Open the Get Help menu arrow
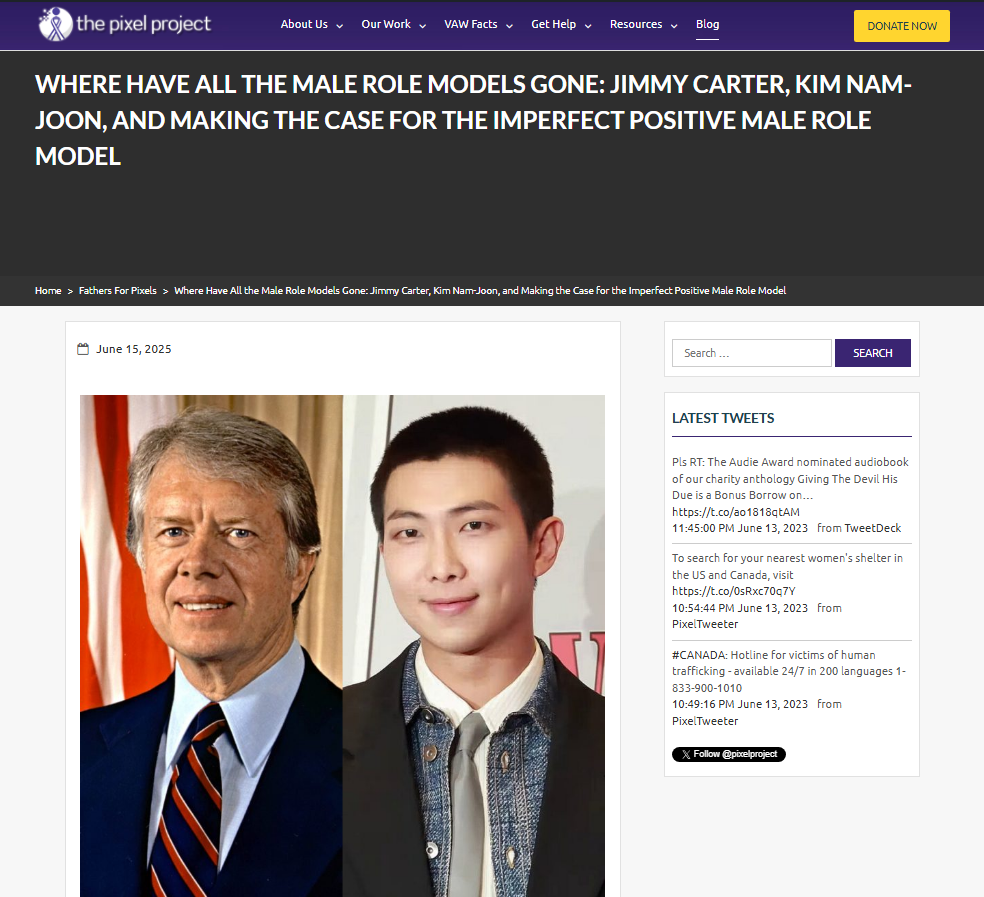The width and height of the screenshot is (984, 897). (x=588, y=26)
